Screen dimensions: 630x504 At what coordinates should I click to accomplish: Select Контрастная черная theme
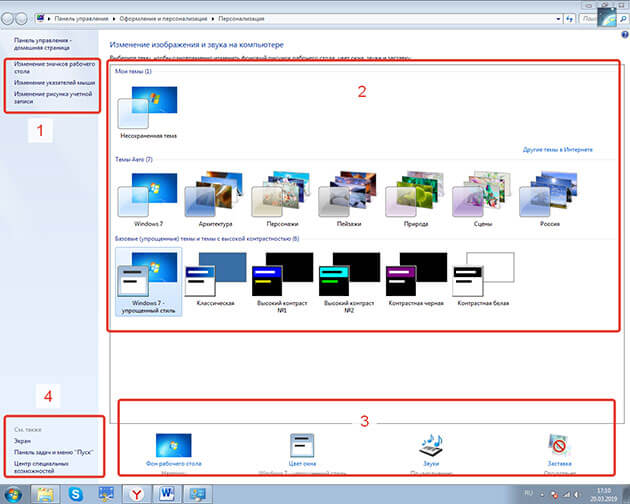pos(416,275)
